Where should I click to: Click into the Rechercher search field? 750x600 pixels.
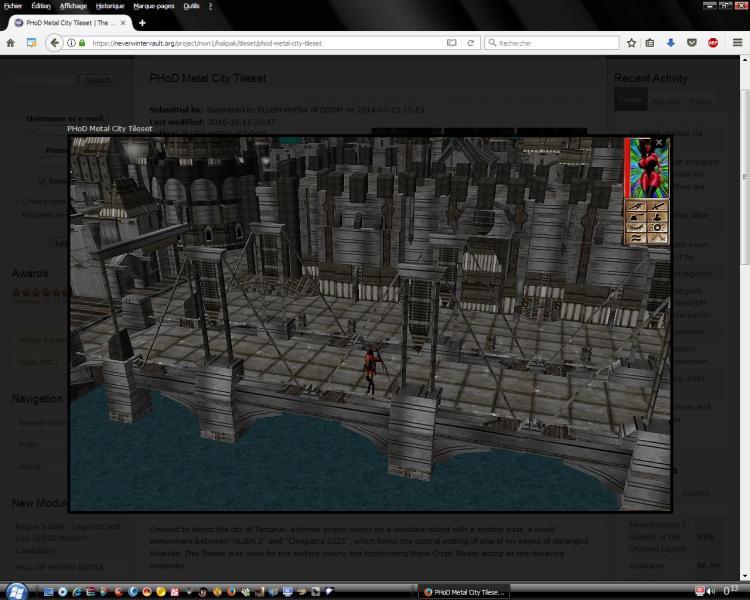click(x=551, y=43)
